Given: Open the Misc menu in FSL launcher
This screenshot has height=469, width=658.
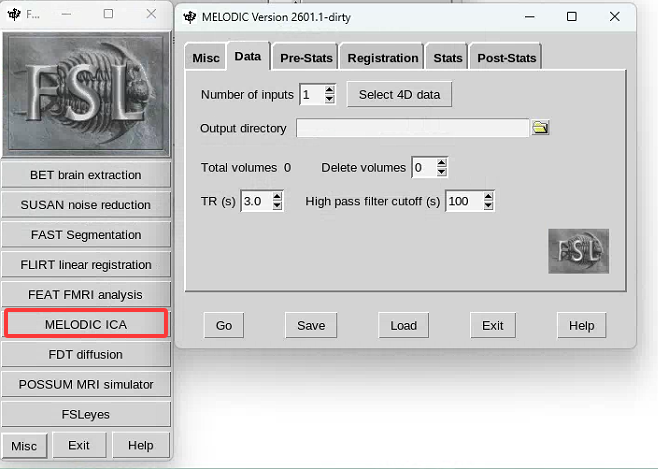Looking at the screenshot, I should coord(24,446).
